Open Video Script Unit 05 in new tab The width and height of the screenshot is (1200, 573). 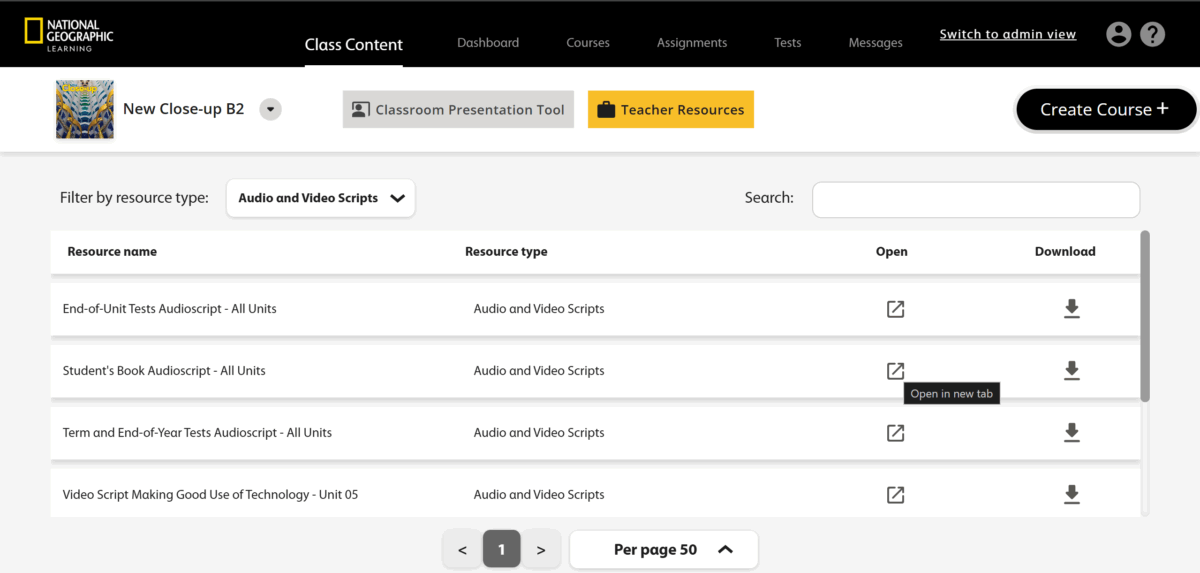(x=895, y=495)
